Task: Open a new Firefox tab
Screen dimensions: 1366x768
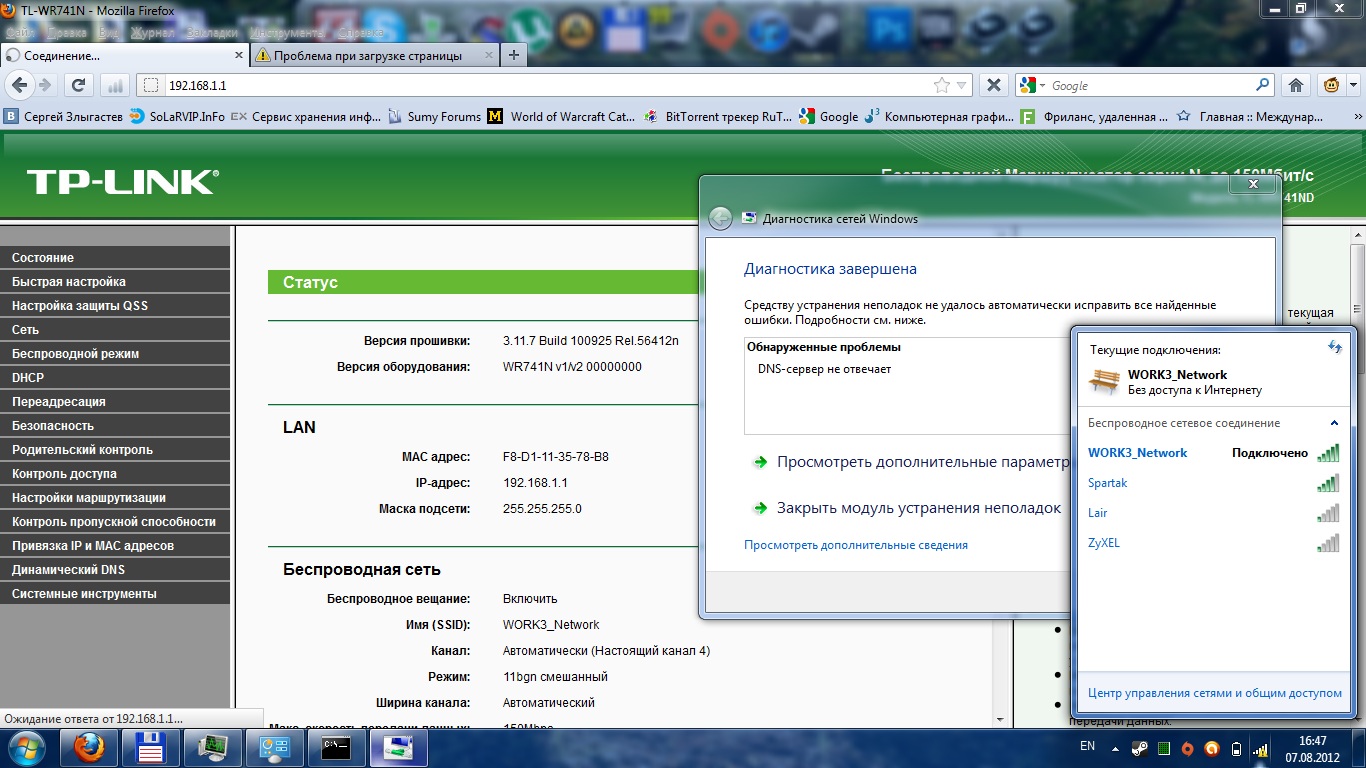Action: coord(514,55)
